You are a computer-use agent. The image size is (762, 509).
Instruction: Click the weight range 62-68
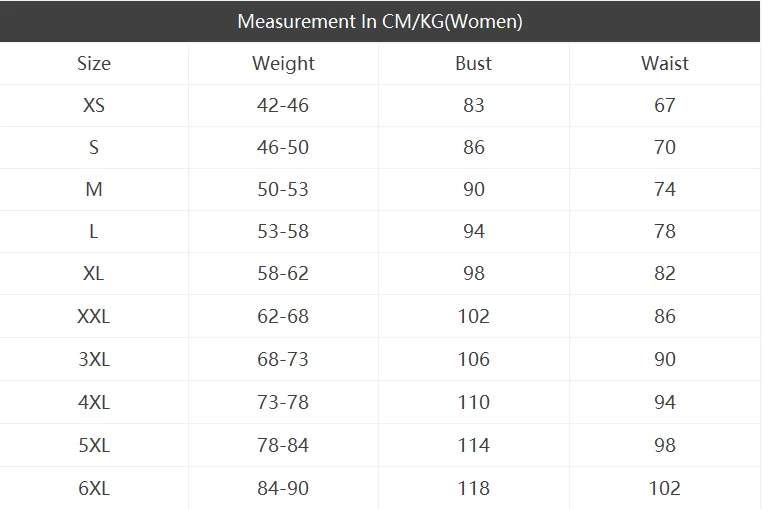(283, 316)
